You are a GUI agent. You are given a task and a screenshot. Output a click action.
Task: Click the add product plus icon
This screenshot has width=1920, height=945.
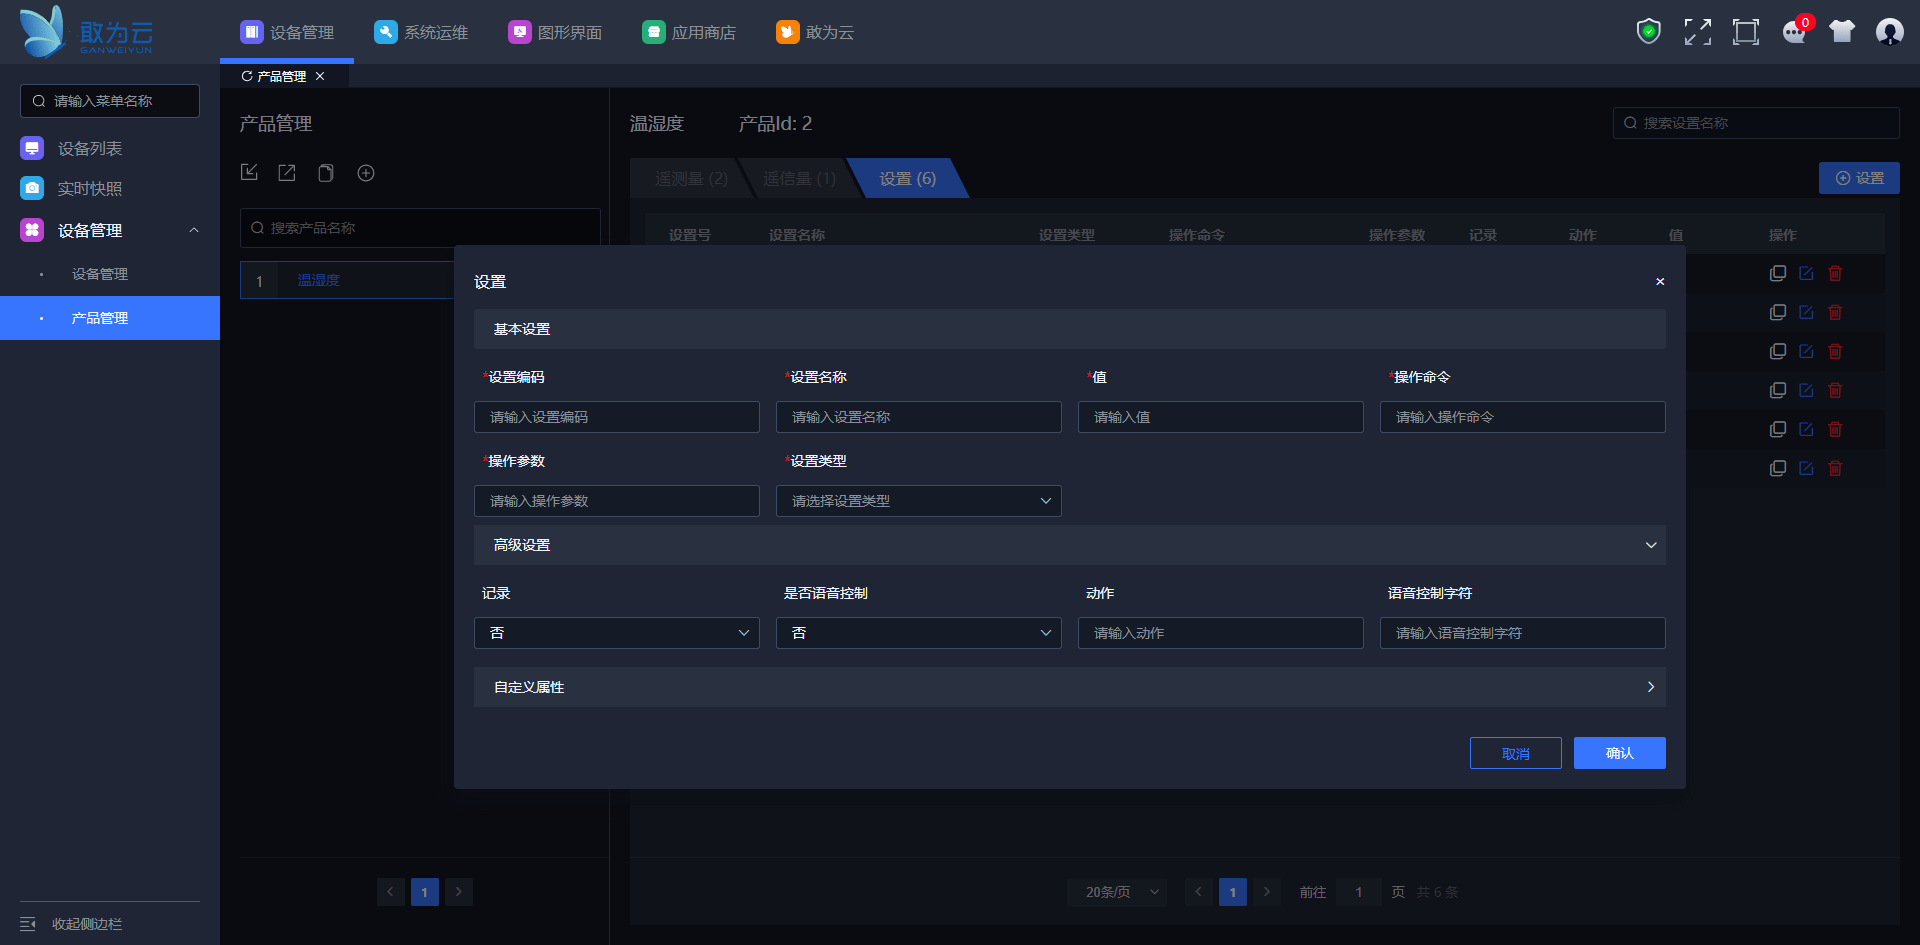coord(366,173)
